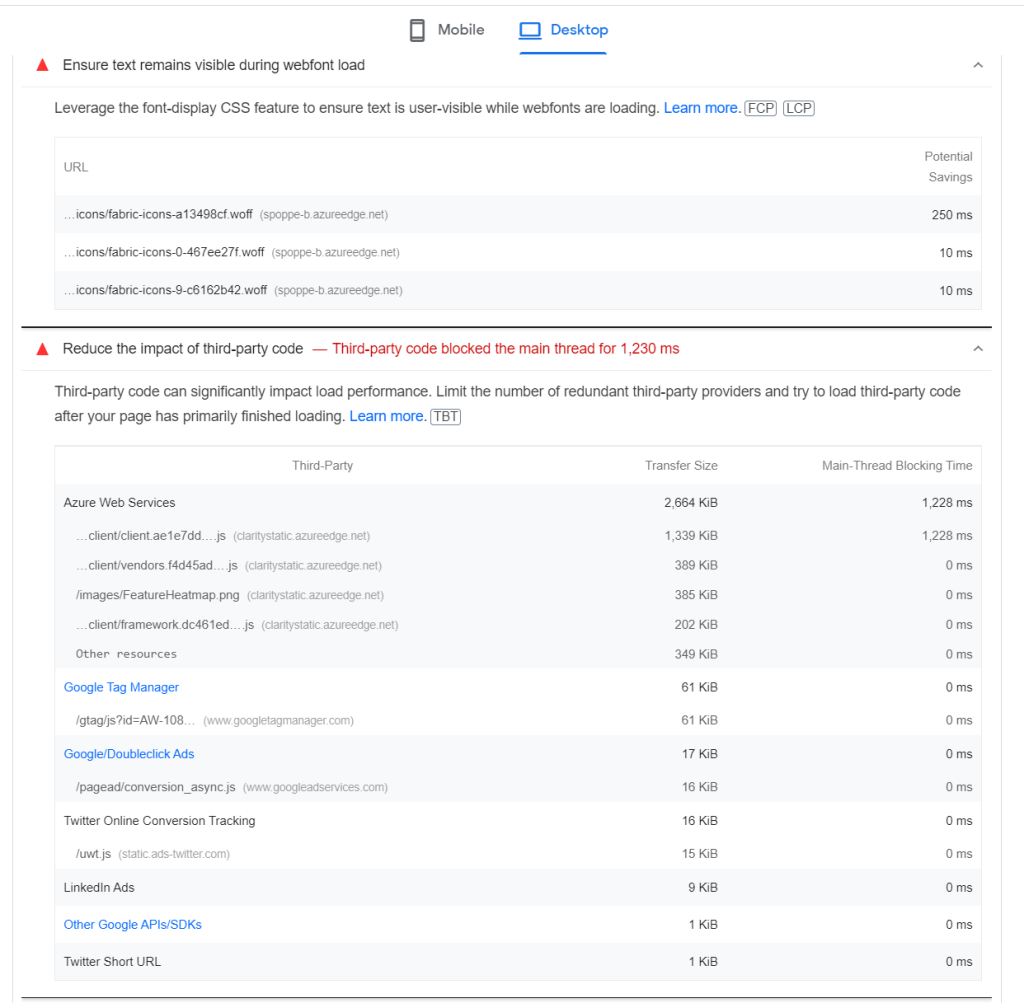1024x1003 pixels.
Task: Click the 389 KiB transfer size value
Action: tap(696, 565)
